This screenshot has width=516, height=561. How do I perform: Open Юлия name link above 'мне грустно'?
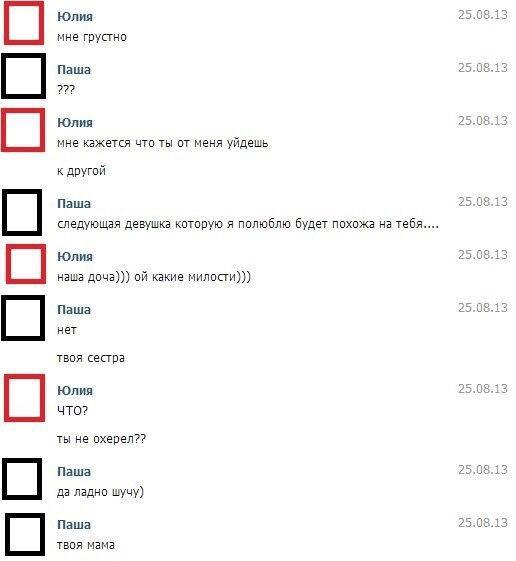(x=75, y=16)
